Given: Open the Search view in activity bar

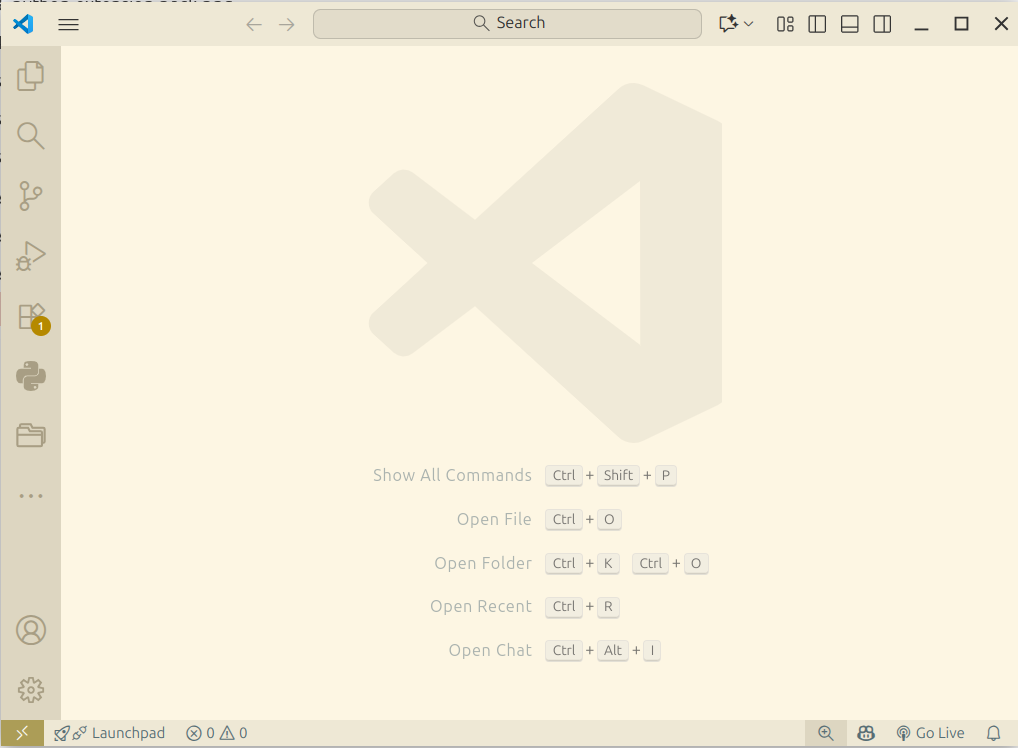Looking at the screenshot, I should [31, 136].
